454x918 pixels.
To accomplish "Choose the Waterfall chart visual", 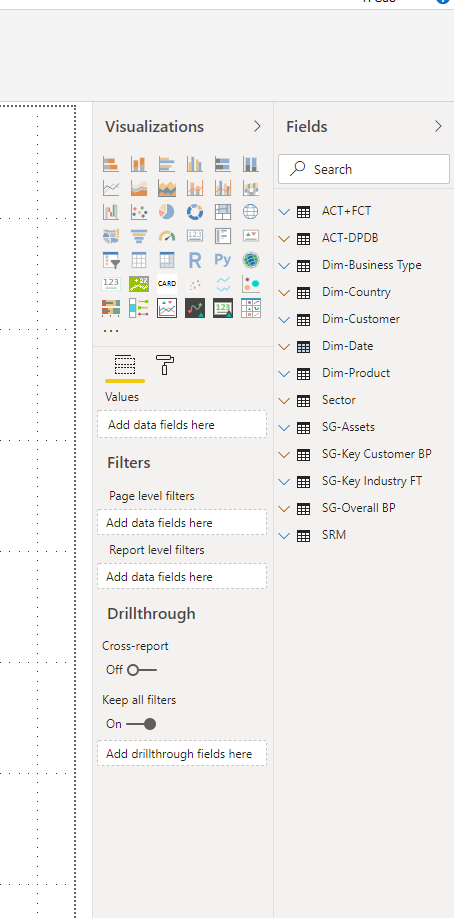I will (111, 211).
